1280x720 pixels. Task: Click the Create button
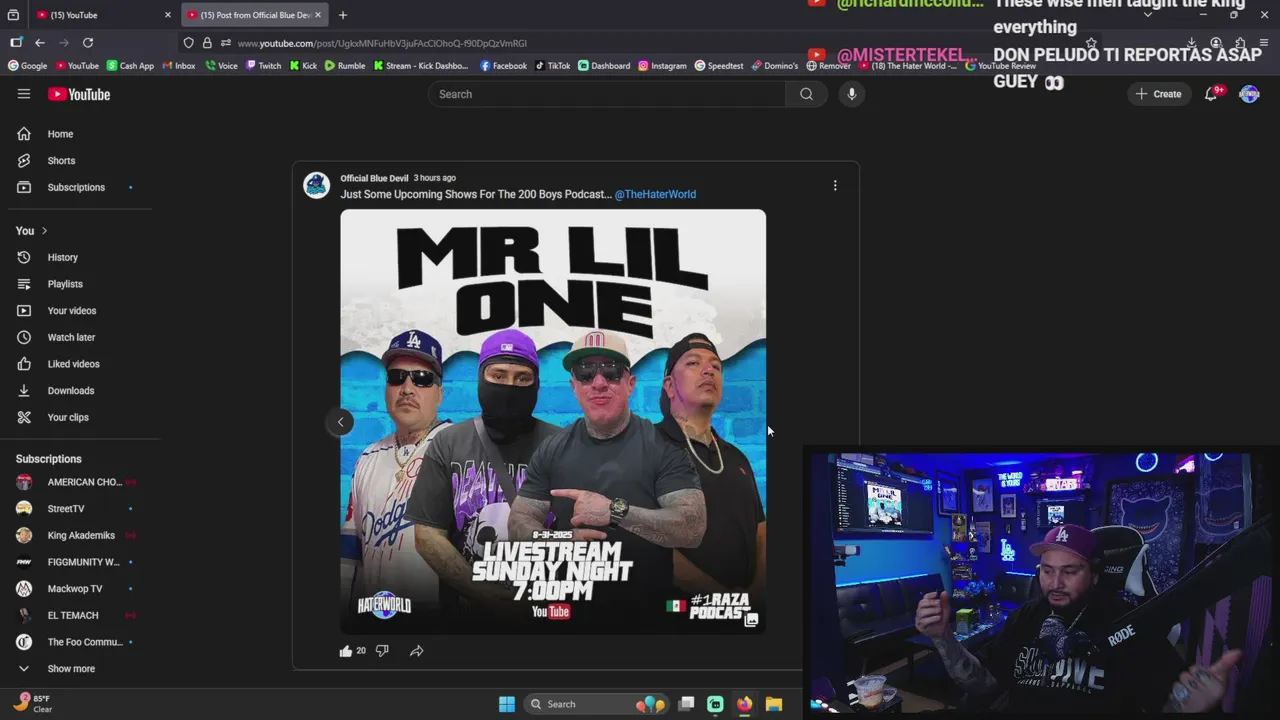click(1159, 94)
